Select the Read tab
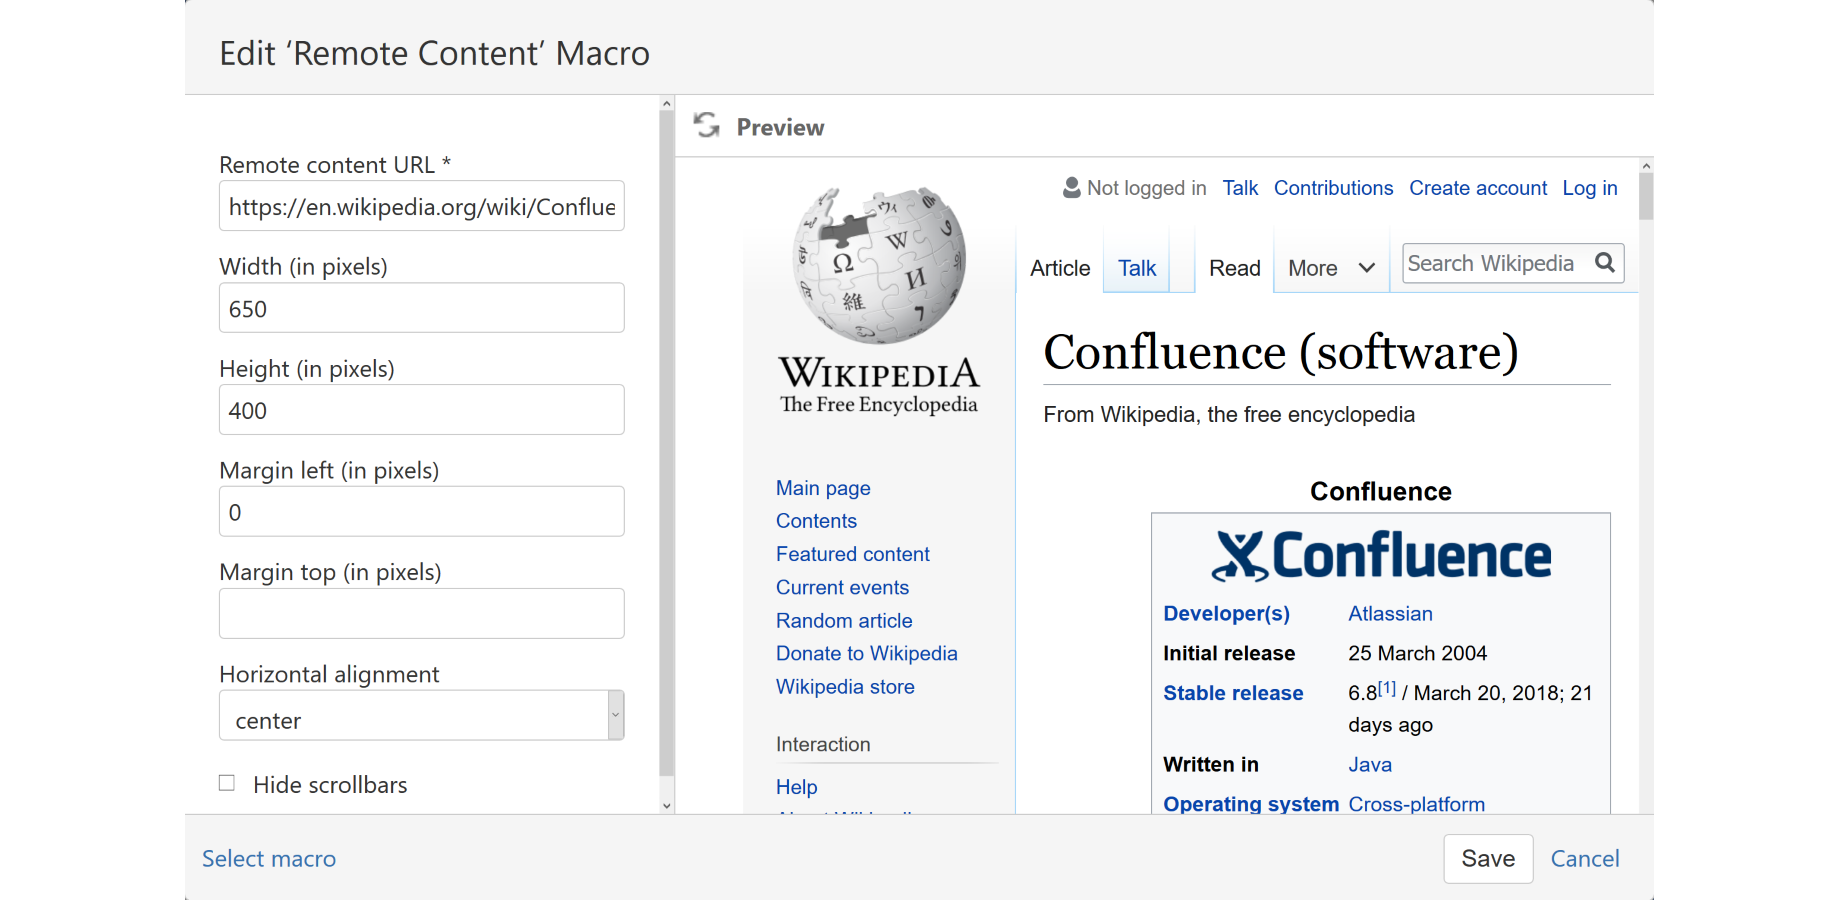Viewport: 1840px width, 900px height. click(1234, 268)
